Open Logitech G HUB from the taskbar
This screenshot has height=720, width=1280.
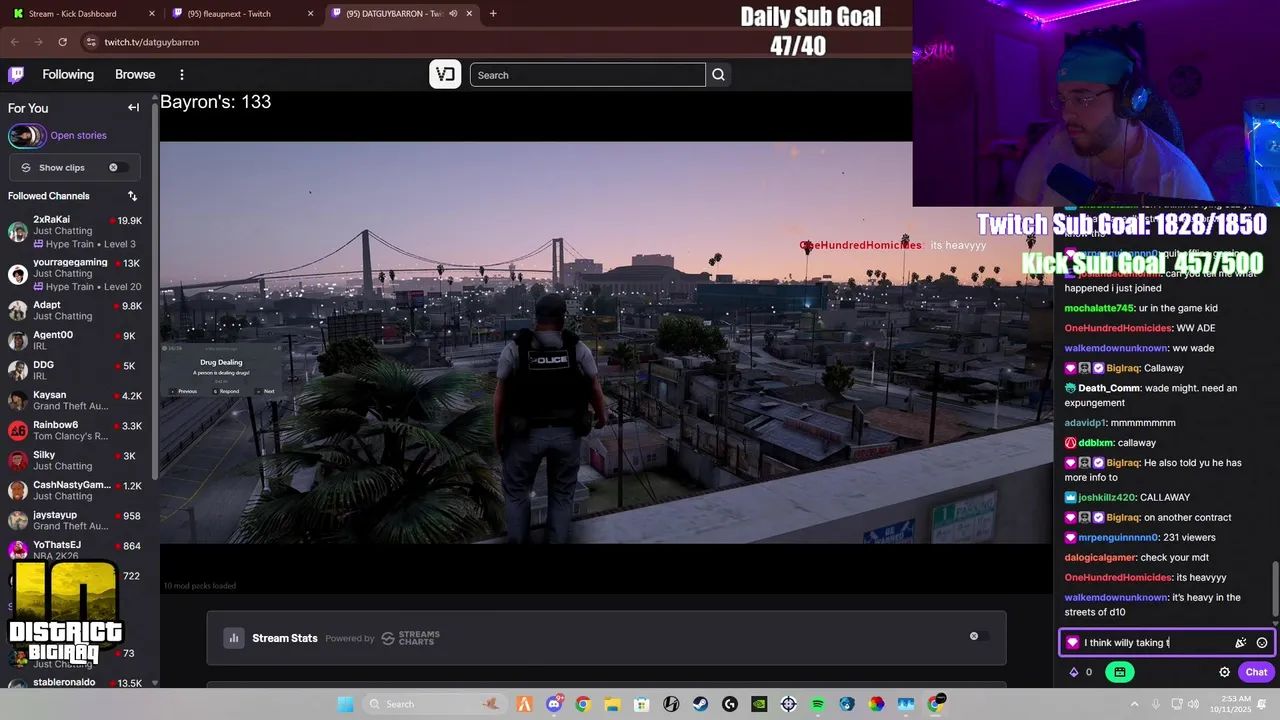pos(729,704)
